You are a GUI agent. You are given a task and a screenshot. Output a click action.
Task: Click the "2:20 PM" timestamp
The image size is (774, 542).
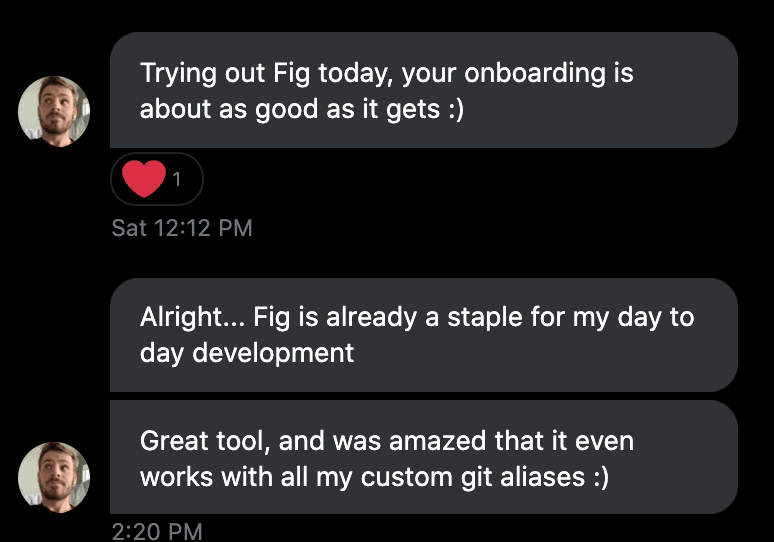[x=157, y=532]
